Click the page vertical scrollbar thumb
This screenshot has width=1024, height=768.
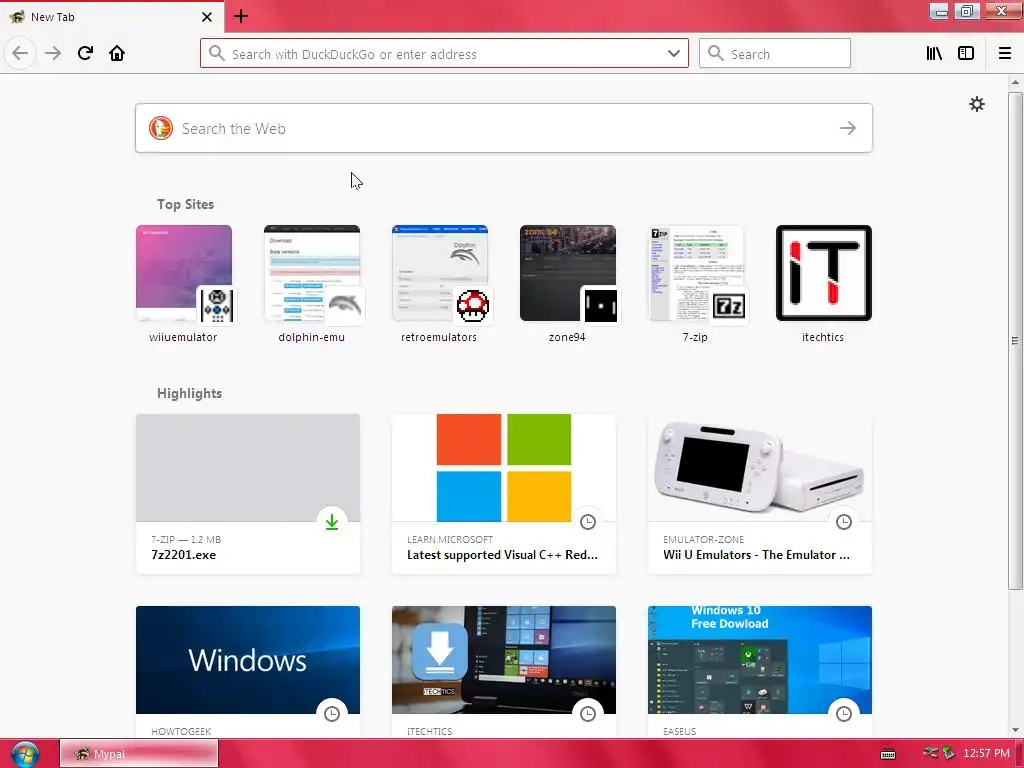[1014, 340]
